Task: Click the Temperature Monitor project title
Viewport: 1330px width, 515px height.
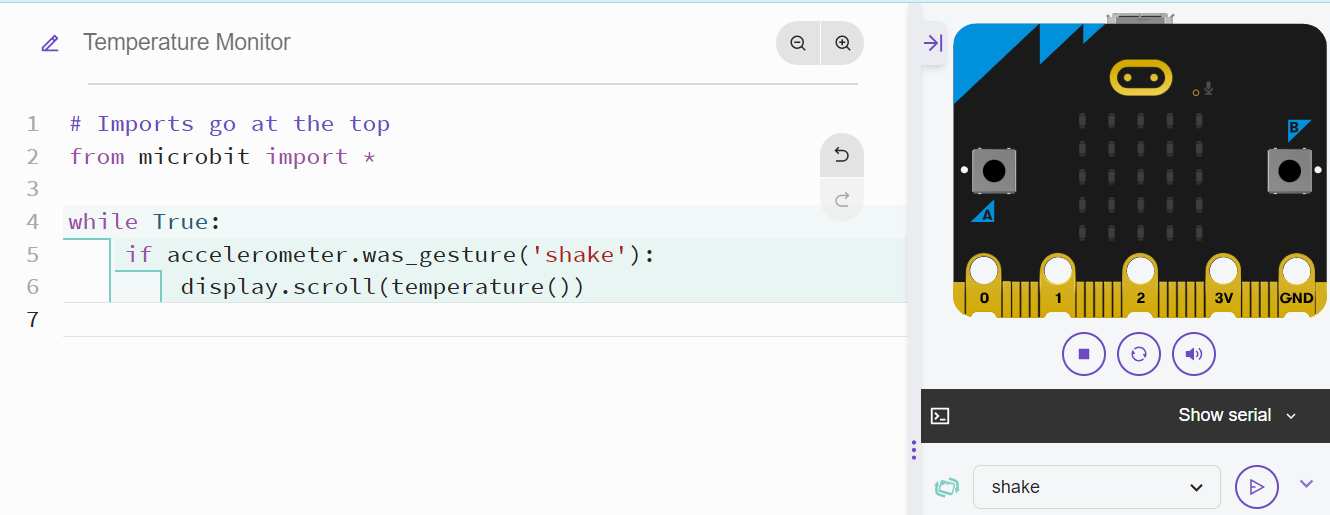Action: [187, 43]
